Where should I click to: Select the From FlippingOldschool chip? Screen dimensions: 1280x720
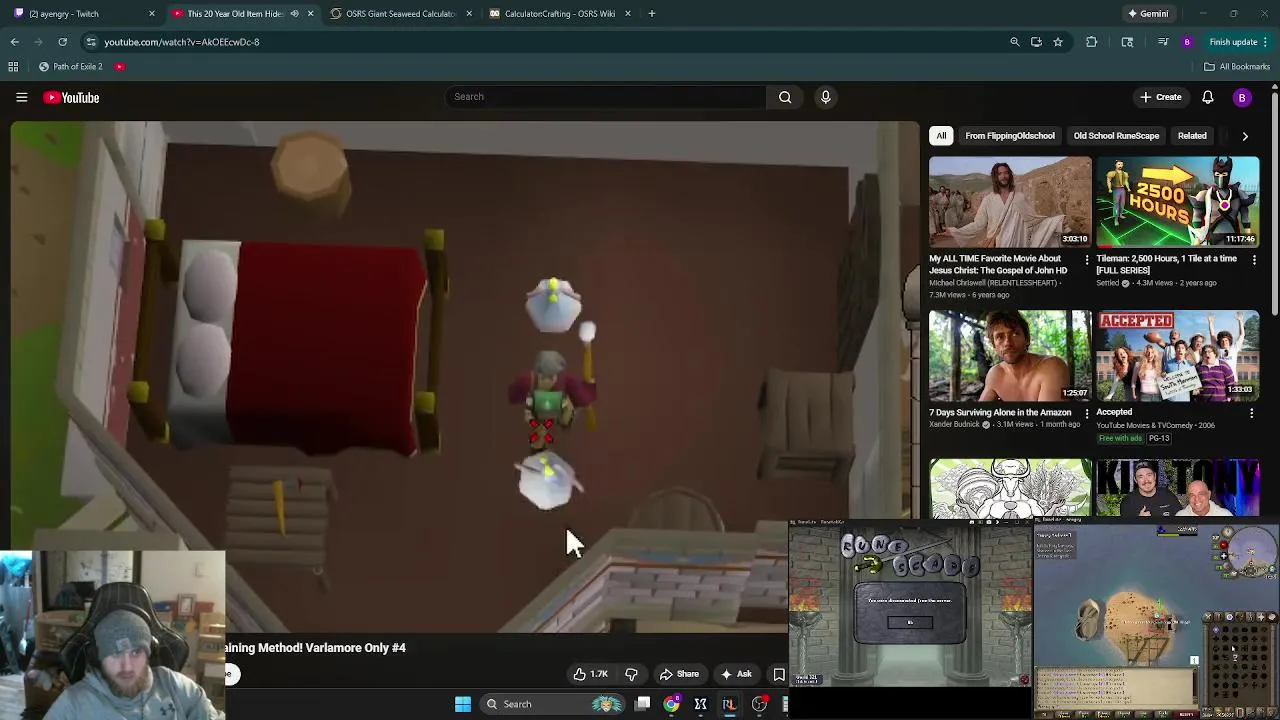point(1010,136)
